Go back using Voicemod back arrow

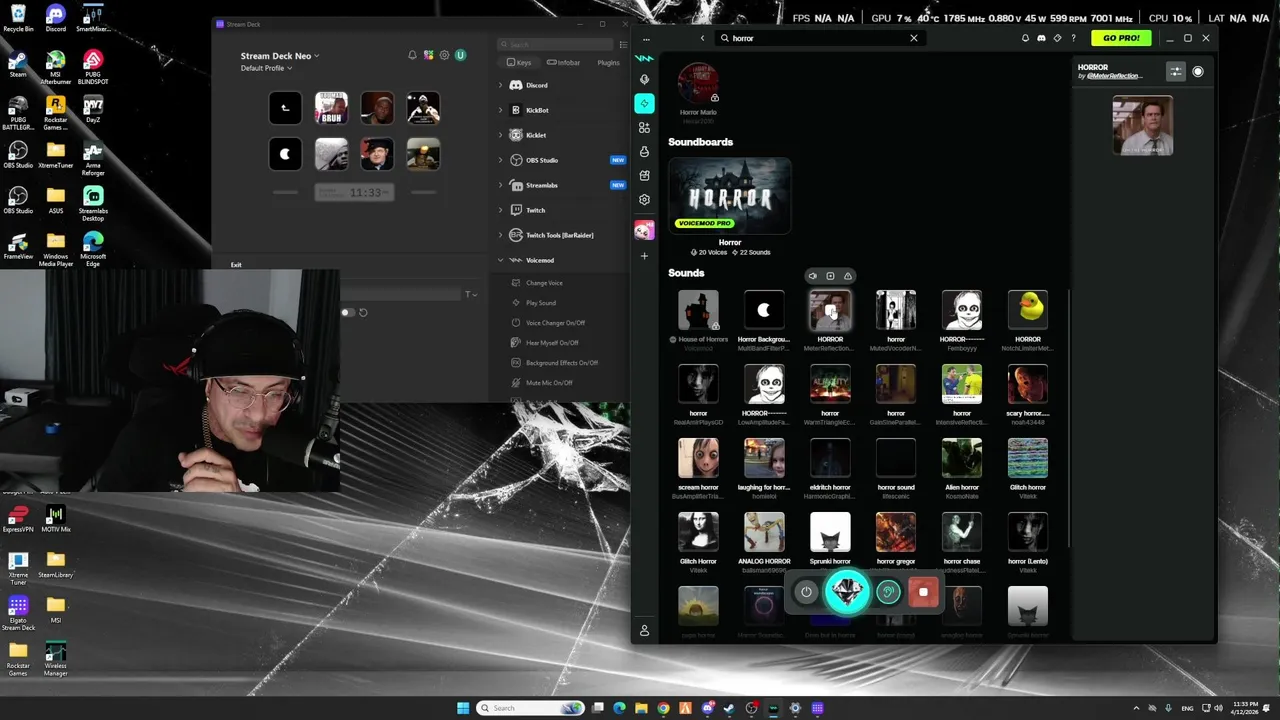(x=702, y=38)
